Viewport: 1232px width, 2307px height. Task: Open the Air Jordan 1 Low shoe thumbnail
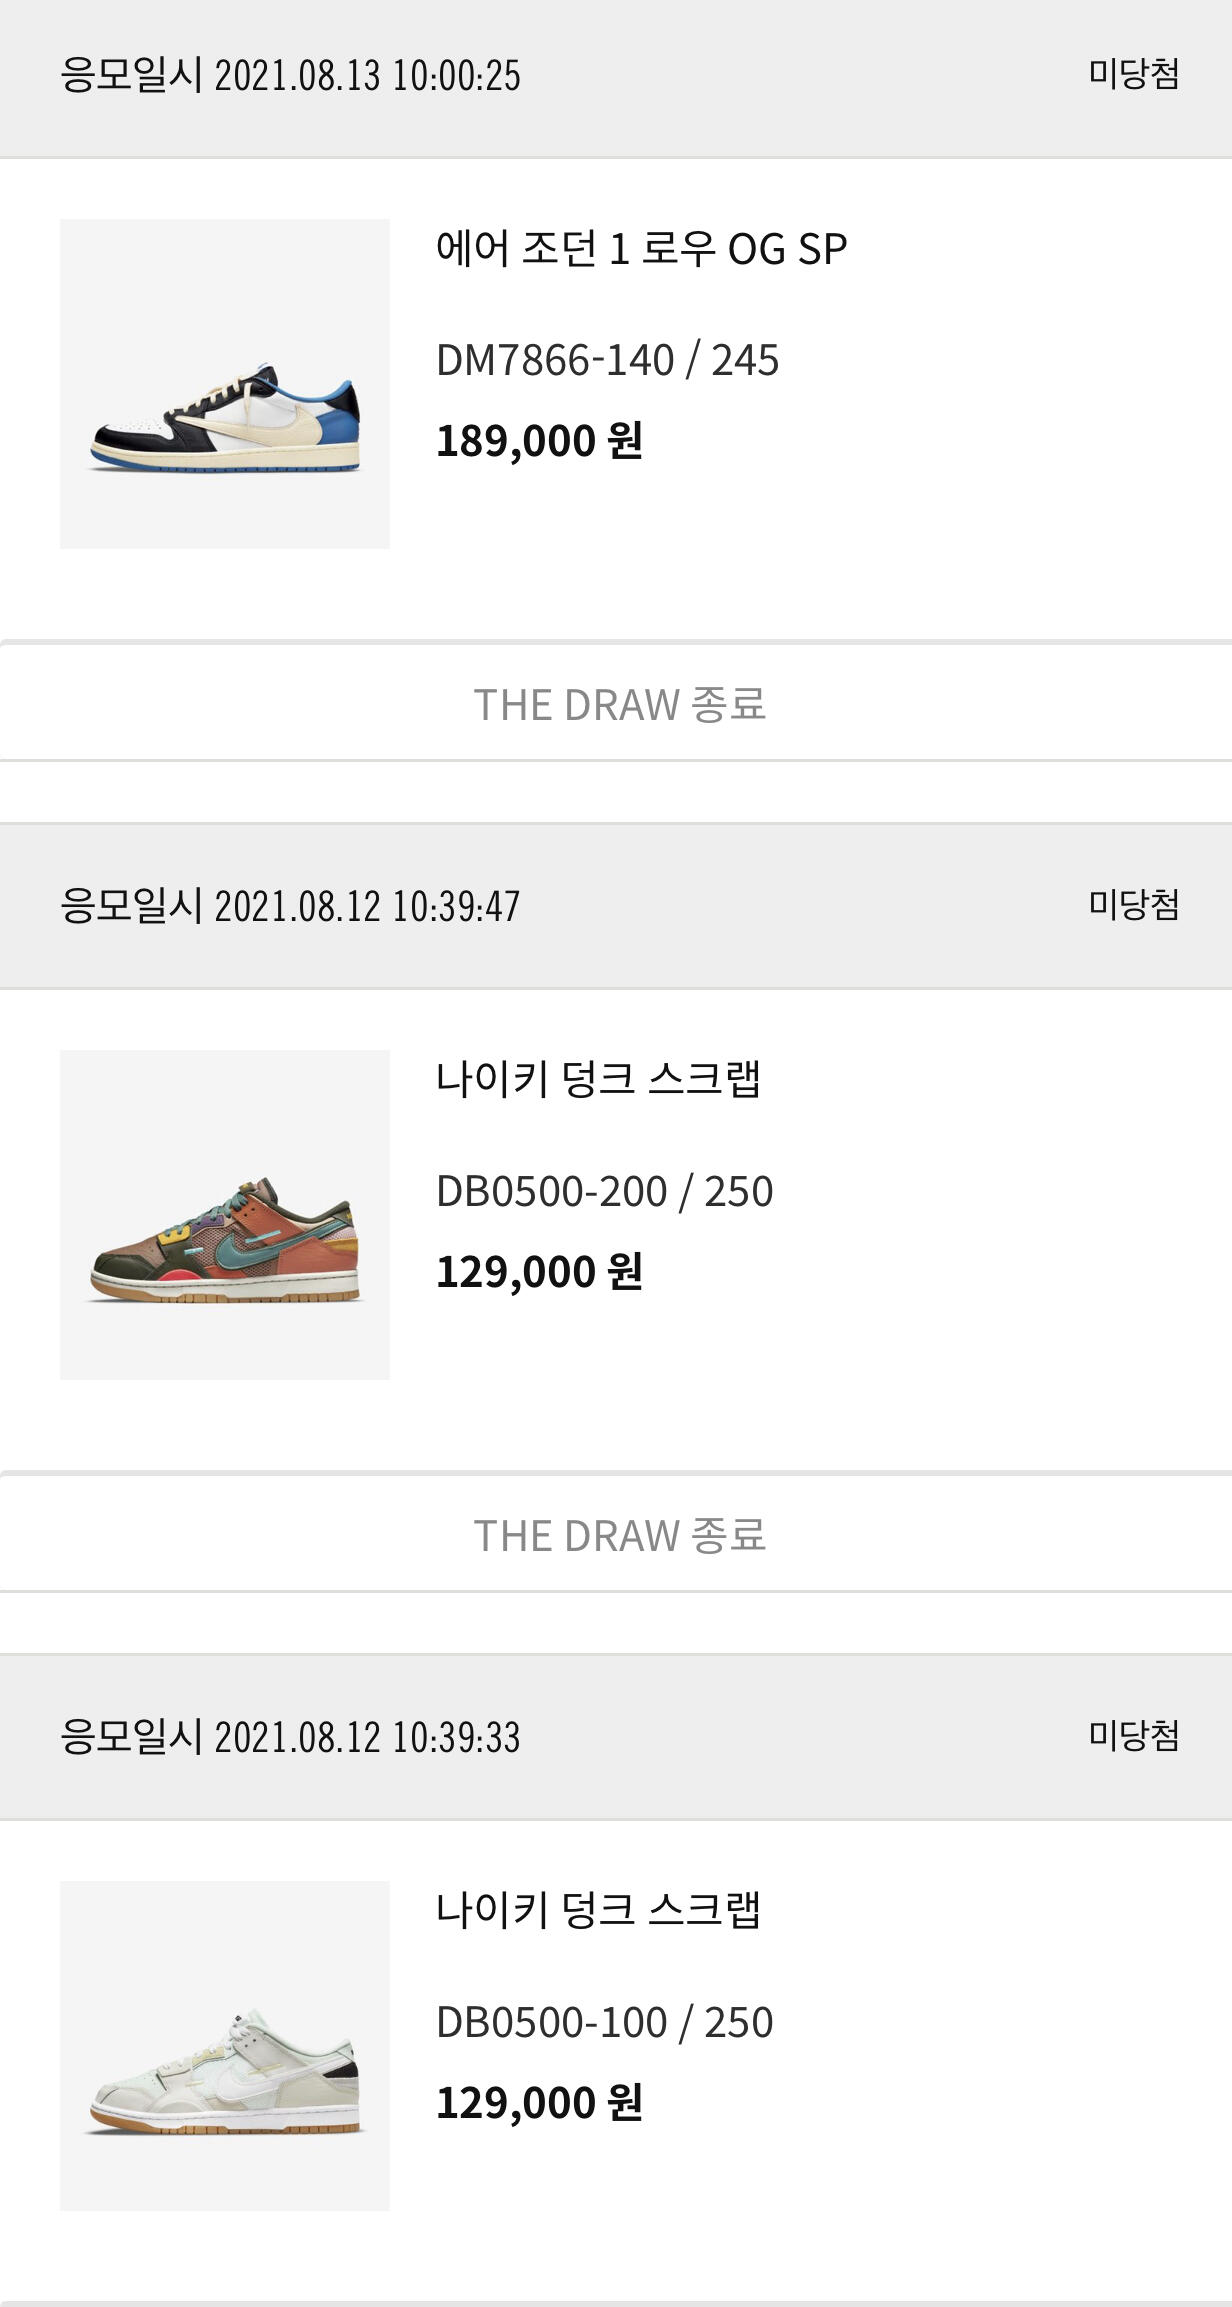[225, 384]
